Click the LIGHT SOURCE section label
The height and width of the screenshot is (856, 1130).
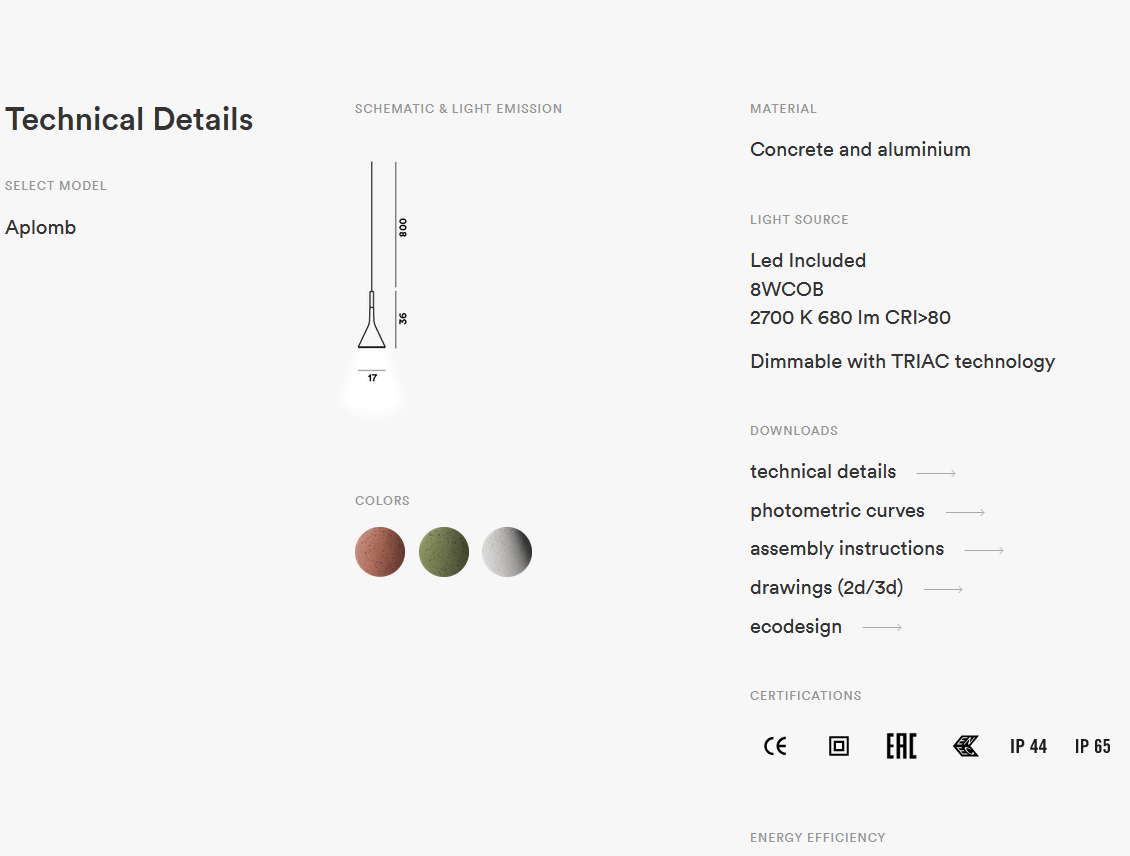pos(799,220)
